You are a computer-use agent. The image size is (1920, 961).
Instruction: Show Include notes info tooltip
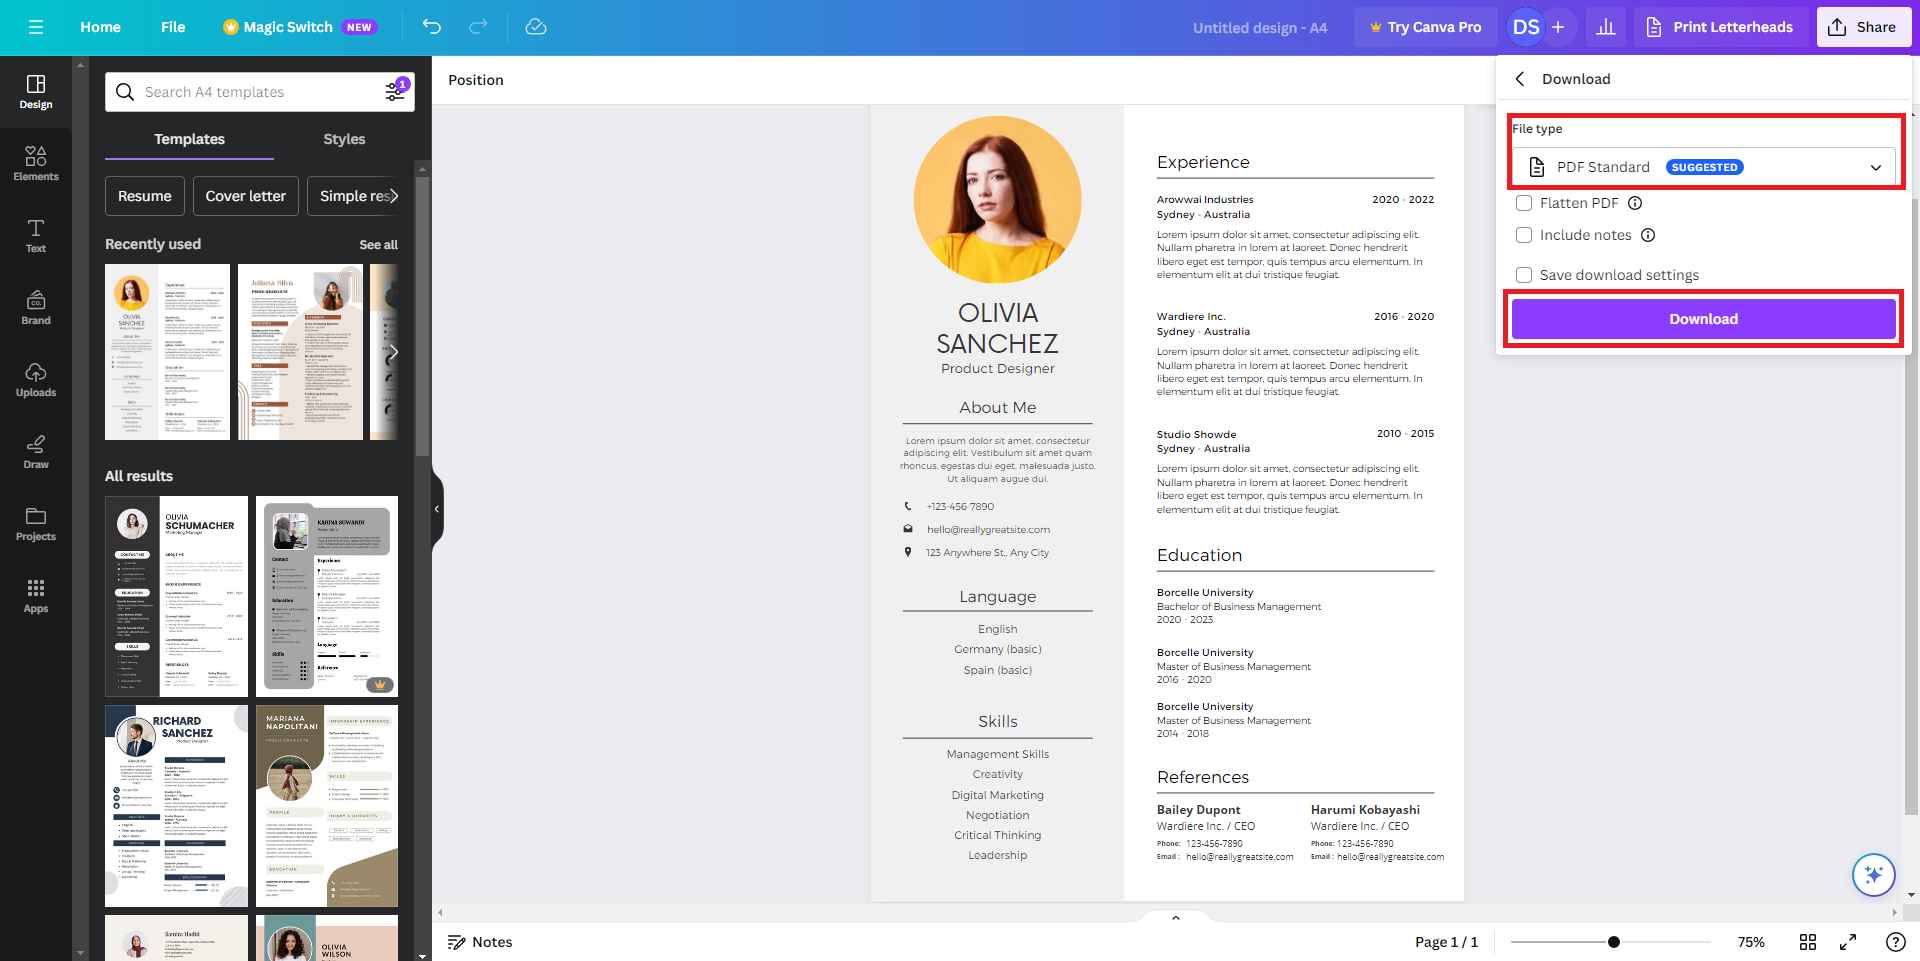[x=1648, y=235]
